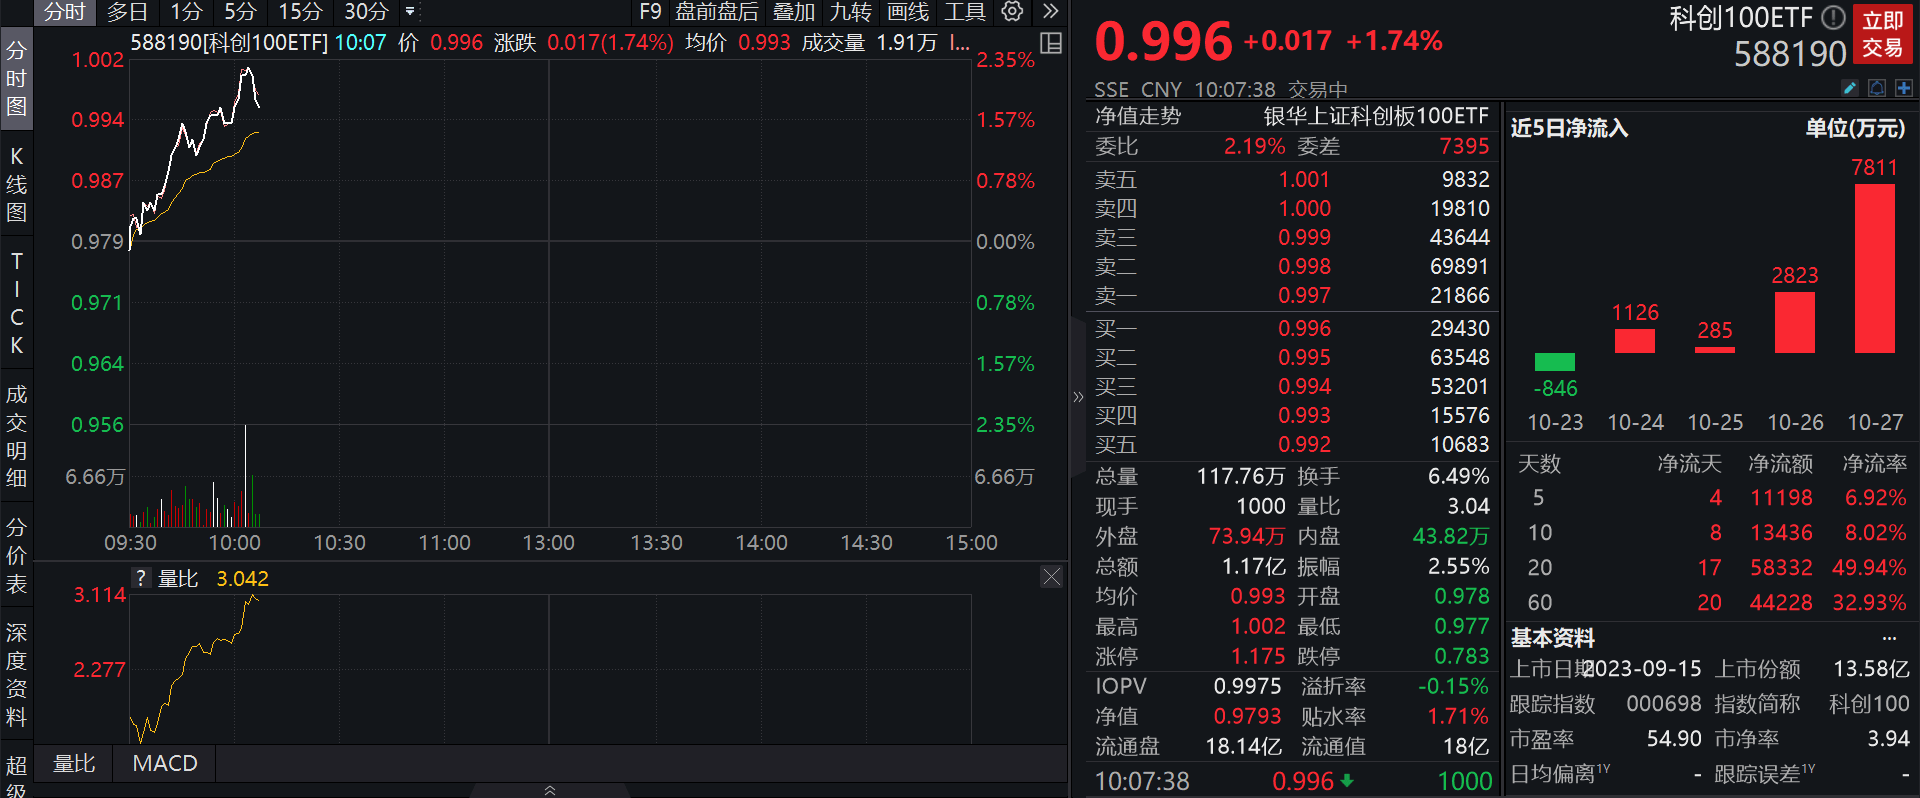
Task: Click 买一 price 0.996
Action: 1304,329
